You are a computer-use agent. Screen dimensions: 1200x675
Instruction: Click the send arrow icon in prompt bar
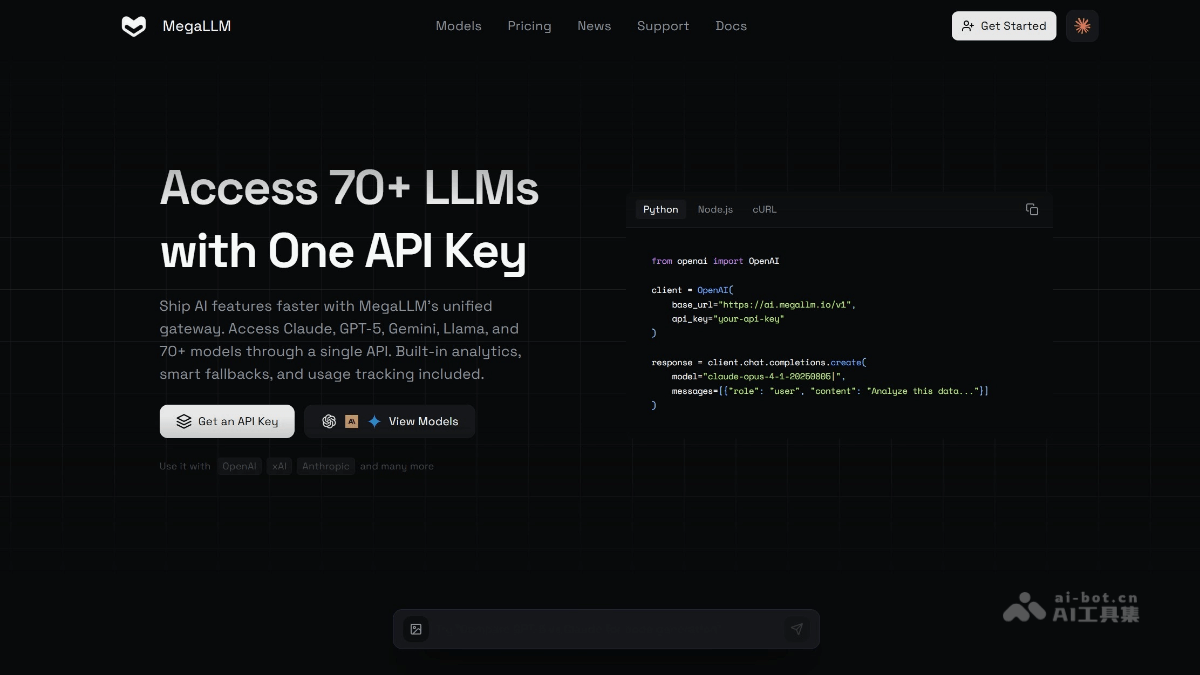(x=797, y=629)
